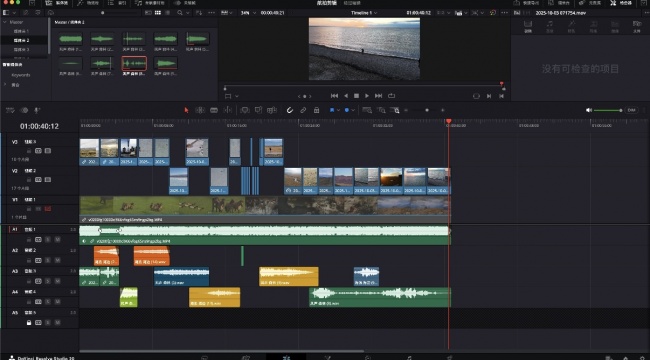The image size is (650, 360).
Task: Open the flag color dropdown arrow
Action: [339, 110]
